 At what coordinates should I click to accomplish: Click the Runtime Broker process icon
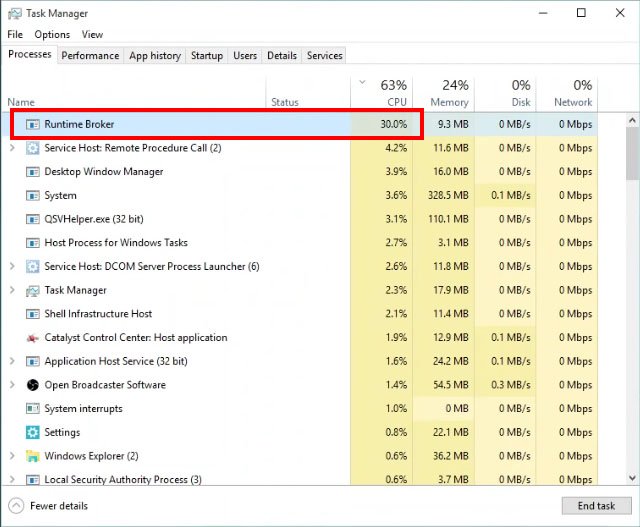point(33,124)
